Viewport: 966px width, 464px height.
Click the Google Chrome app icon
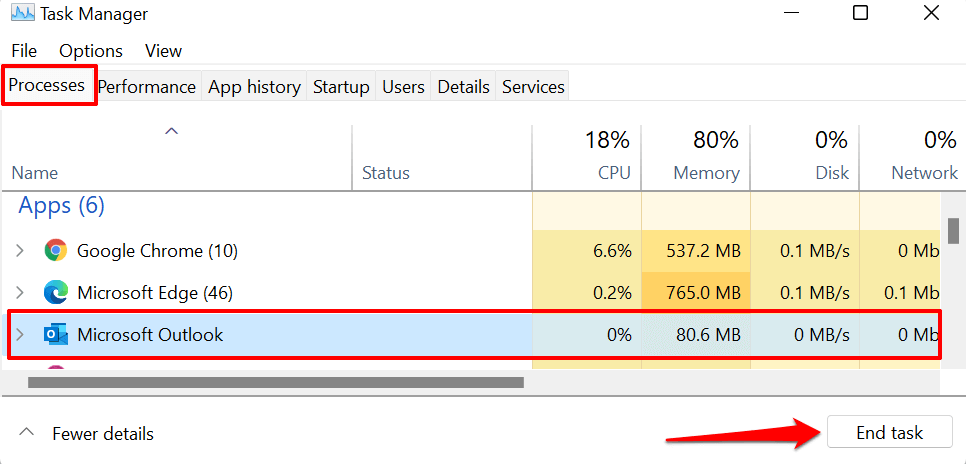(56, 250)
